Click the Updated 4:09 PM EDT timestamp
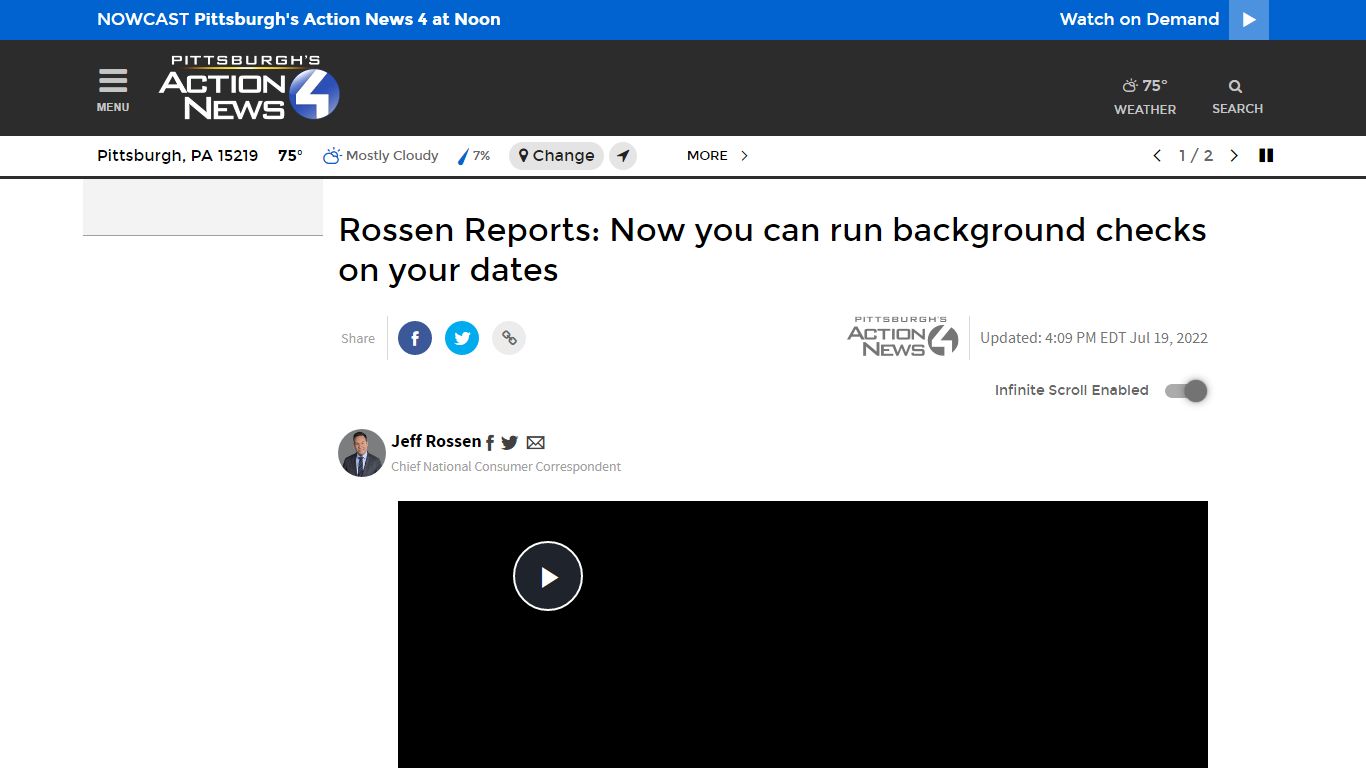 coord(1094,338)
